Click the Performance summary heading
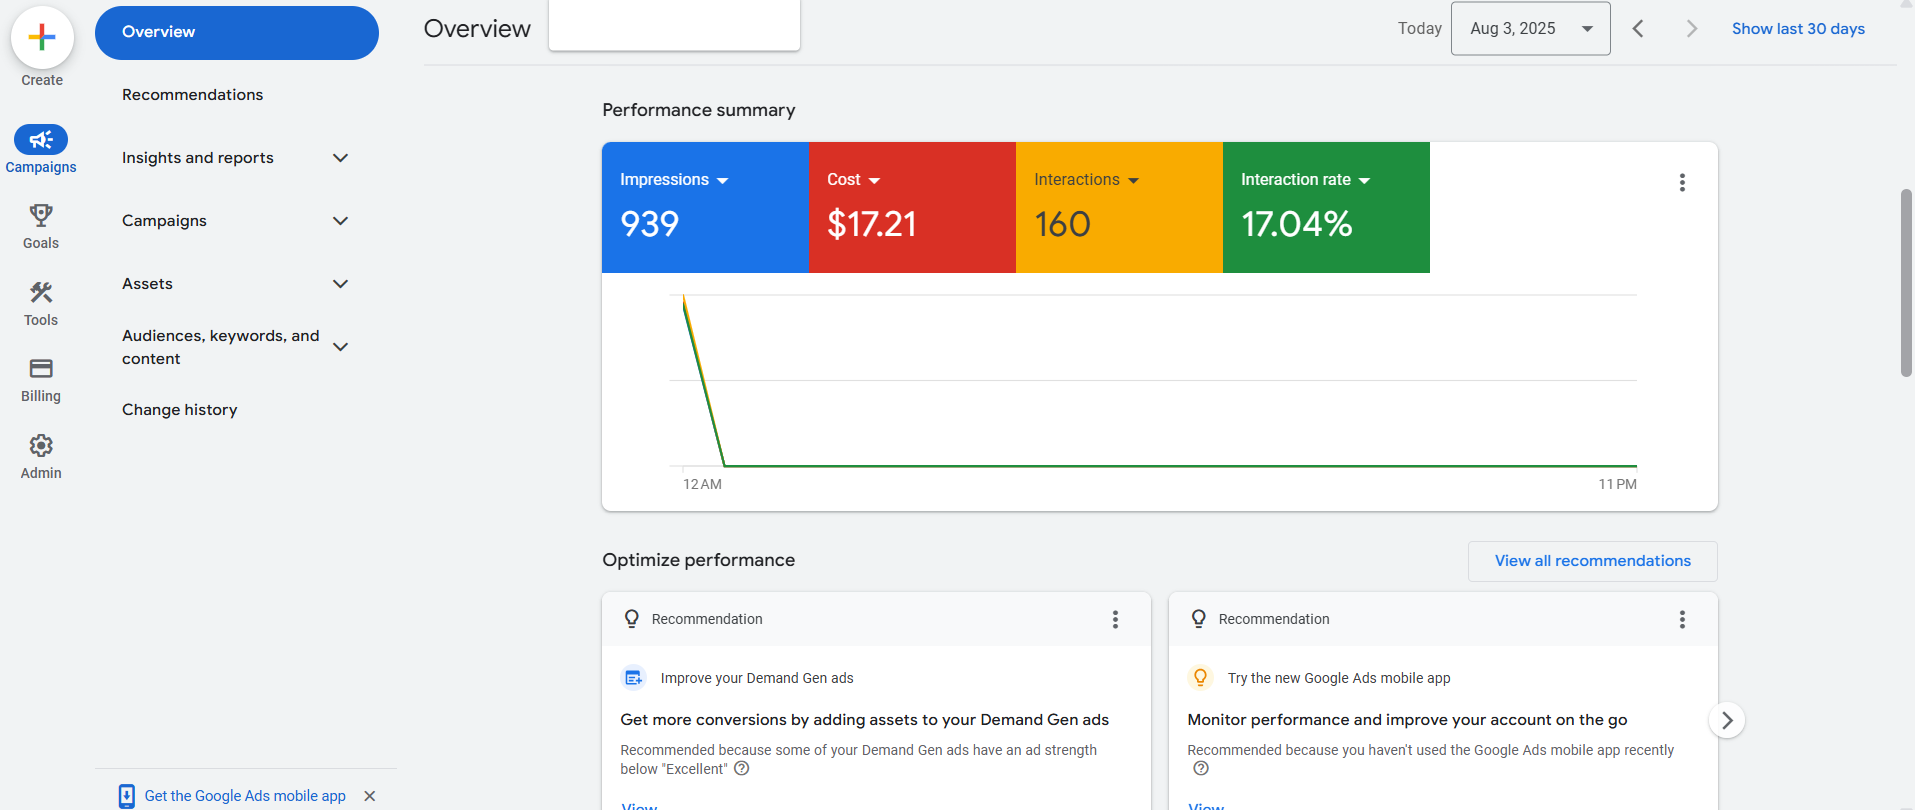The height and width of the screenshot is (810, 1915). [699, 110]
